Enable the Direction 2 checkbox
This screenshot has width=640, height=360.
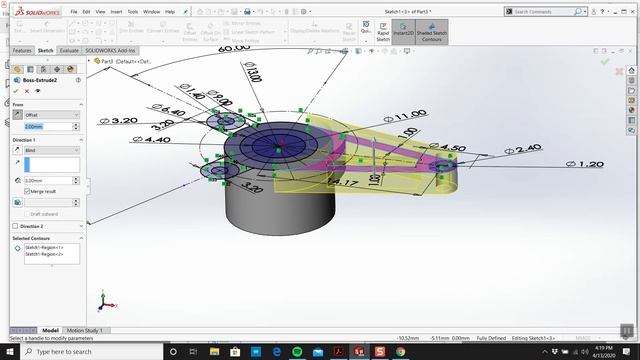[x=16, y=226]
